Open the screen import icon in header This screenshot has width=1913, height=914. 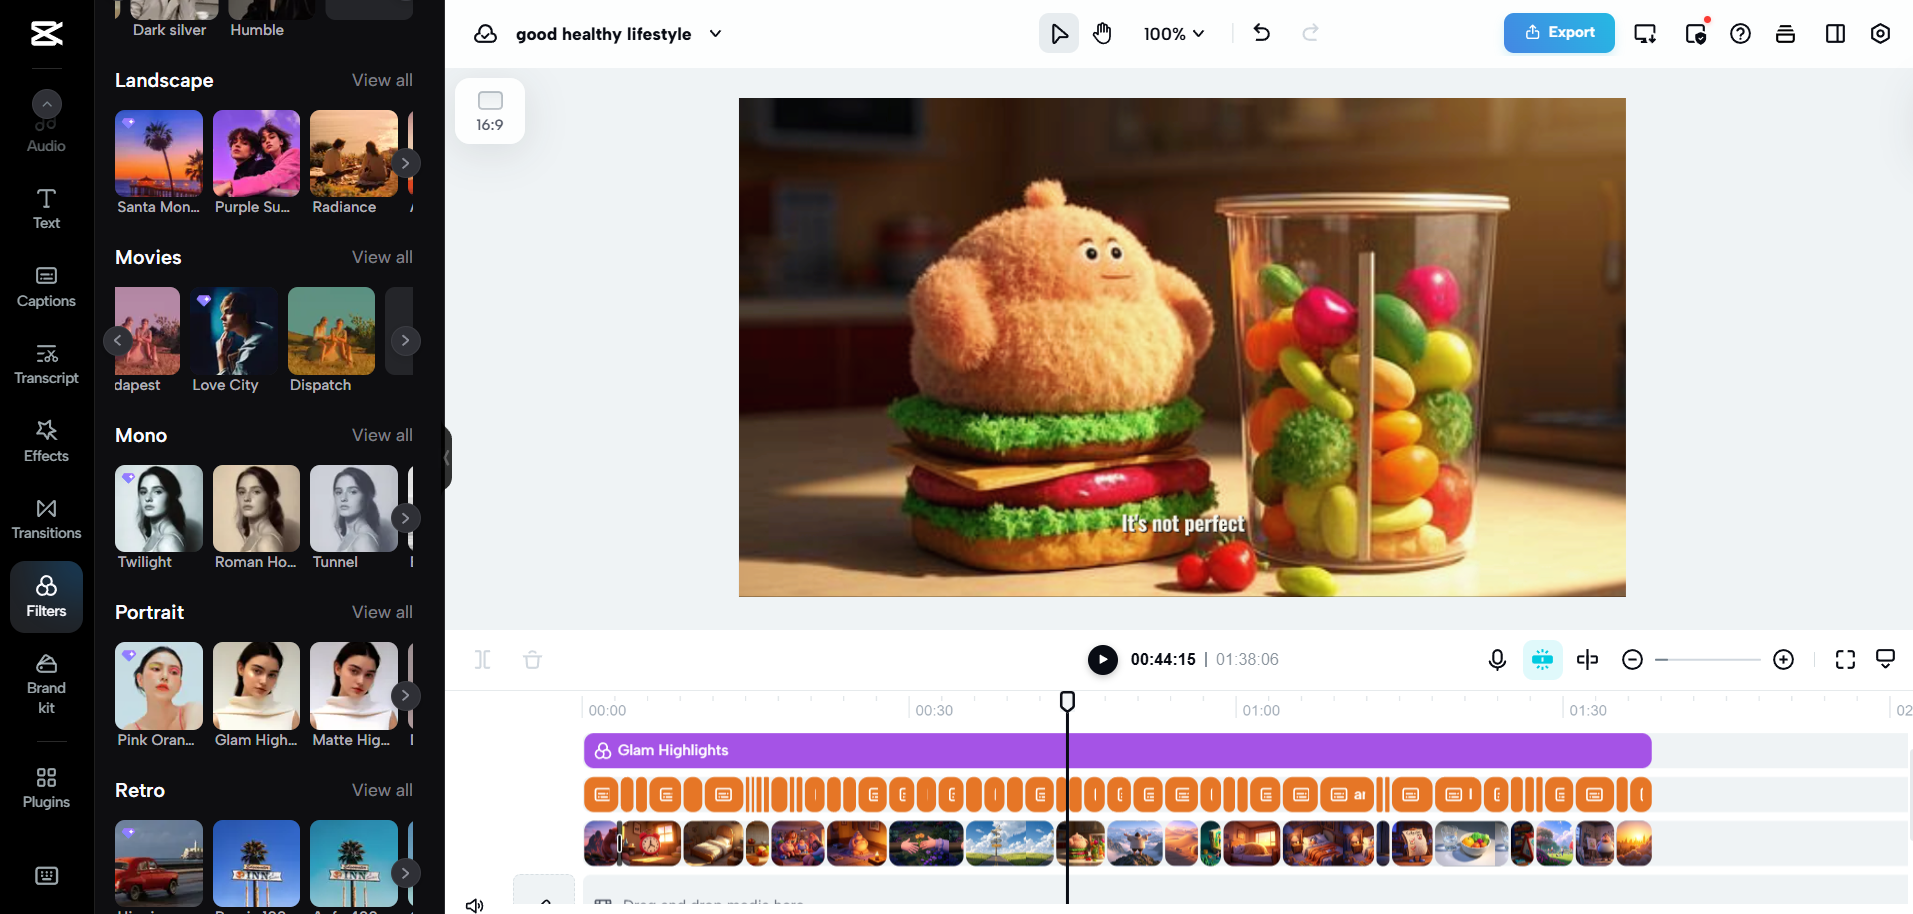(1645, 34)
